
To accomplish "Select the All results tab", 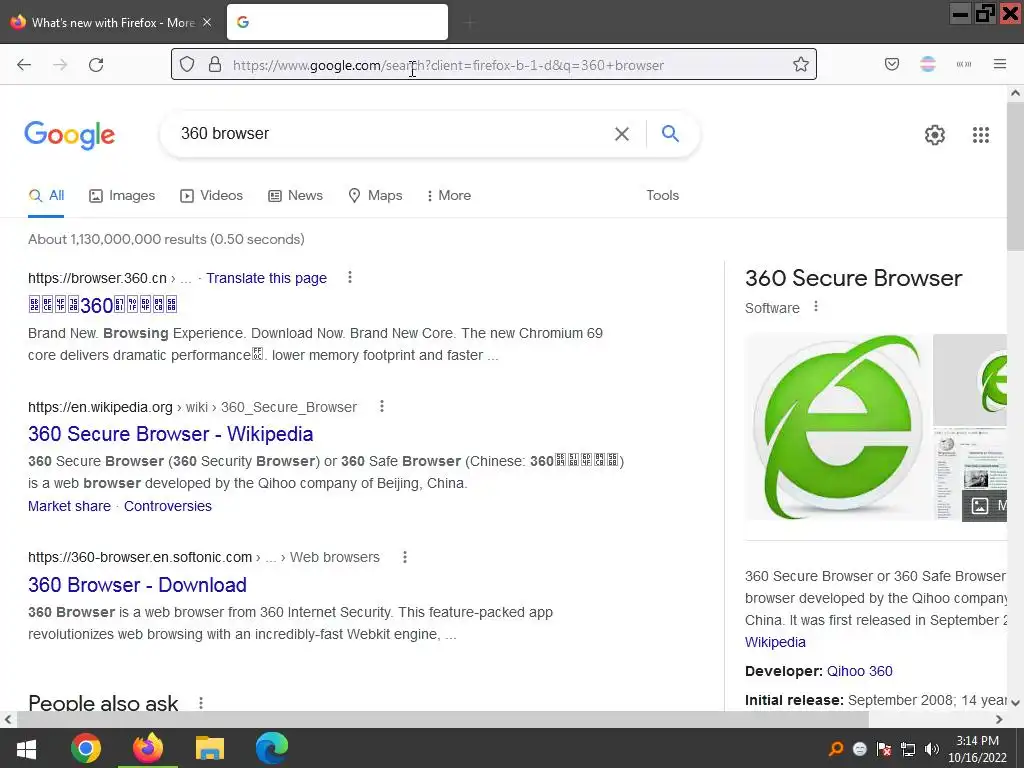I will pos(46,195).
